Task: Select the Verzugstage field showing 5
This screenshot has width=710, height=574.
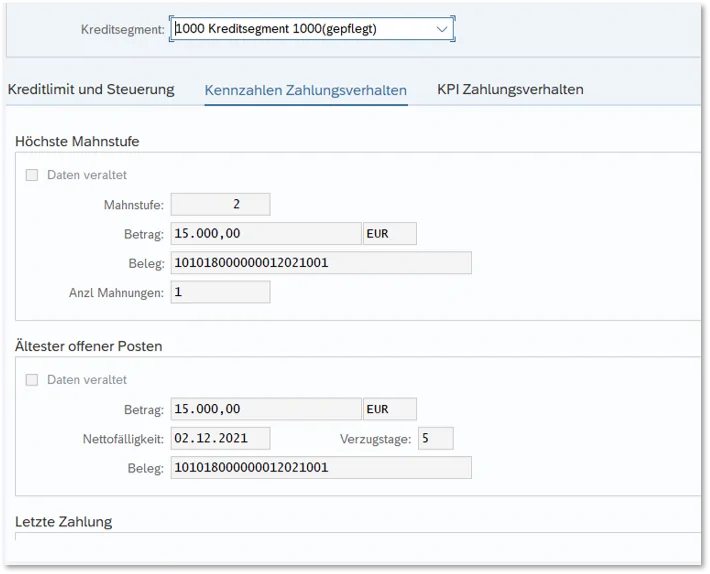Action: pyautogui.click(x=435, y=438)
